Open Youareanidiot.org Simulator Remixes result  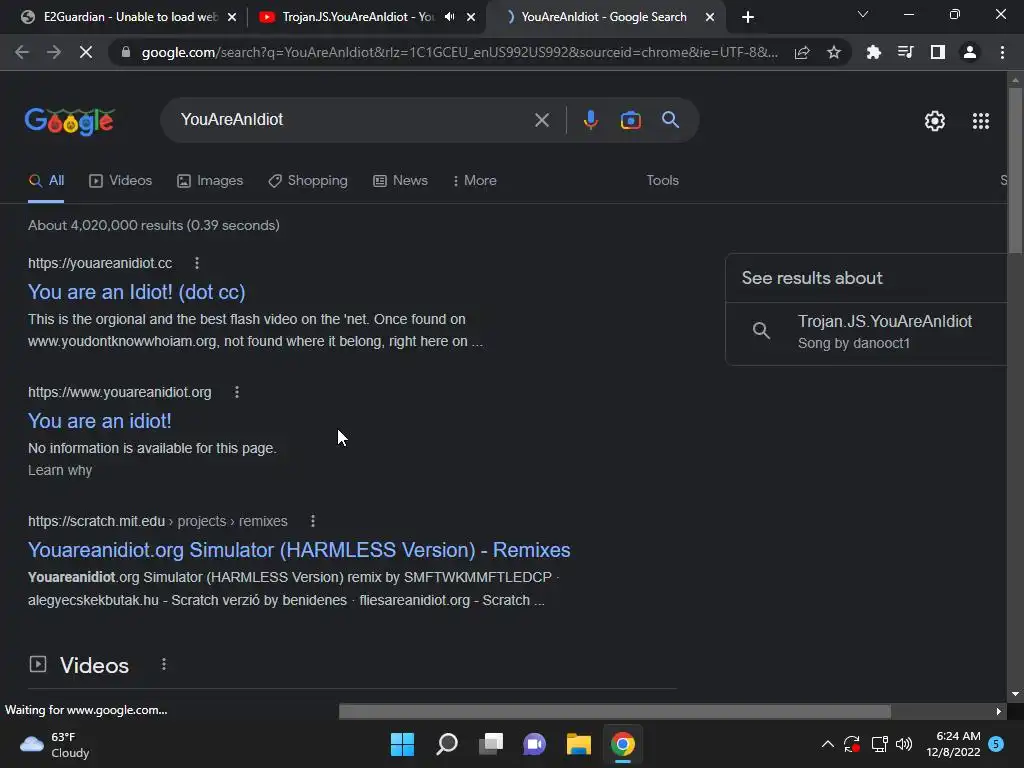[299, 551]
